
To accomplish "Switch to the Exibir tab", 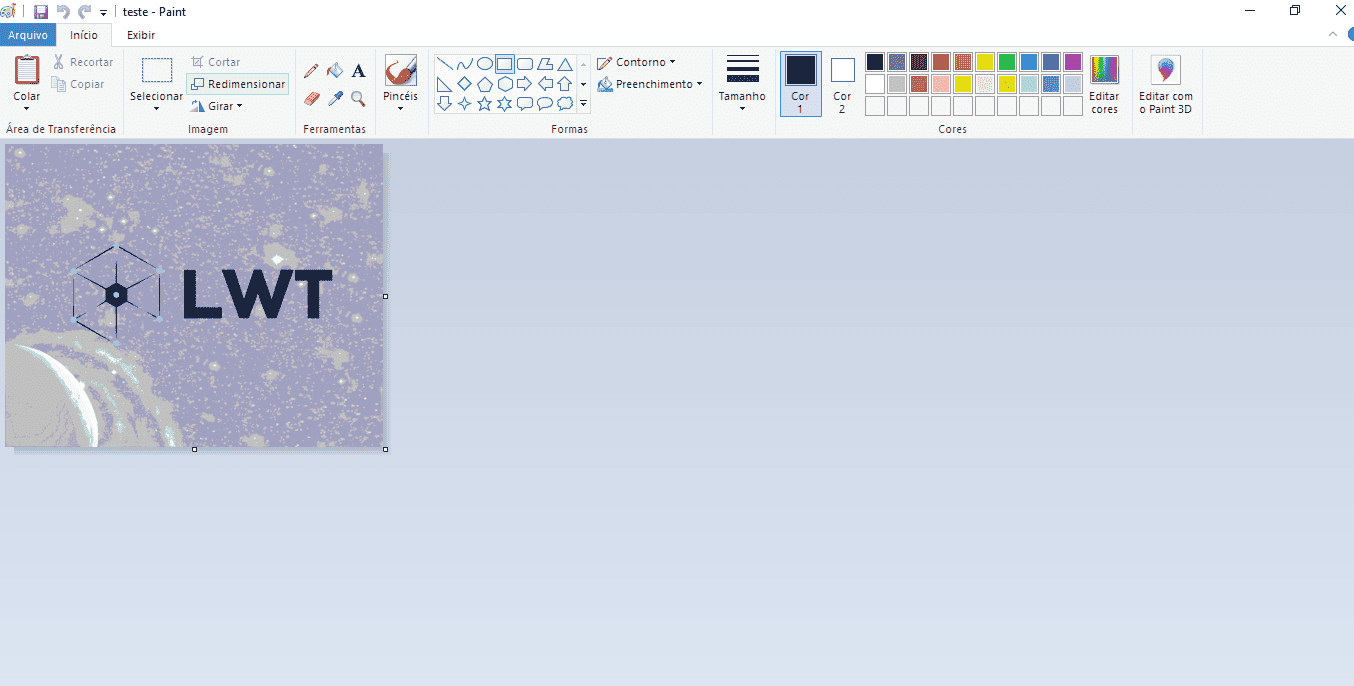I will click(140, 35).
